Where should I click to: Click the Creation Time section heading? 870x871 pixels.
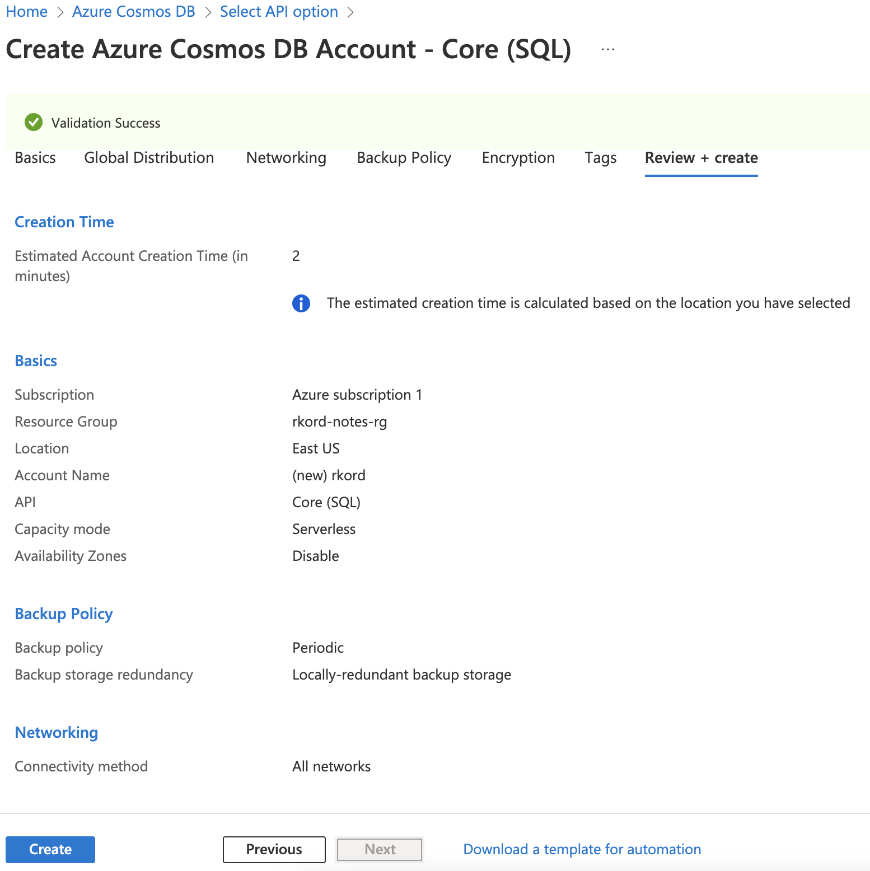pyautogui.click(x=64, y=222)
